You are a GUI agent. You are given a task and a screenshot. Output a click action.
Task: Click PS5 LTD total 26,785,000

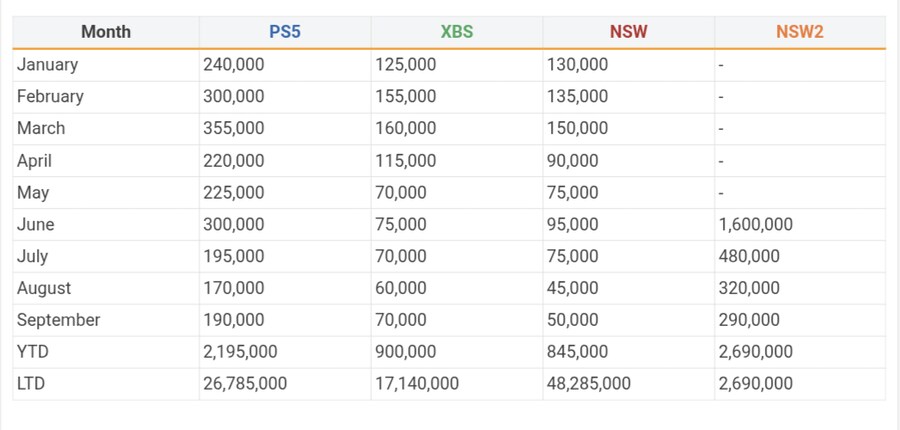[x=245, y=384]
